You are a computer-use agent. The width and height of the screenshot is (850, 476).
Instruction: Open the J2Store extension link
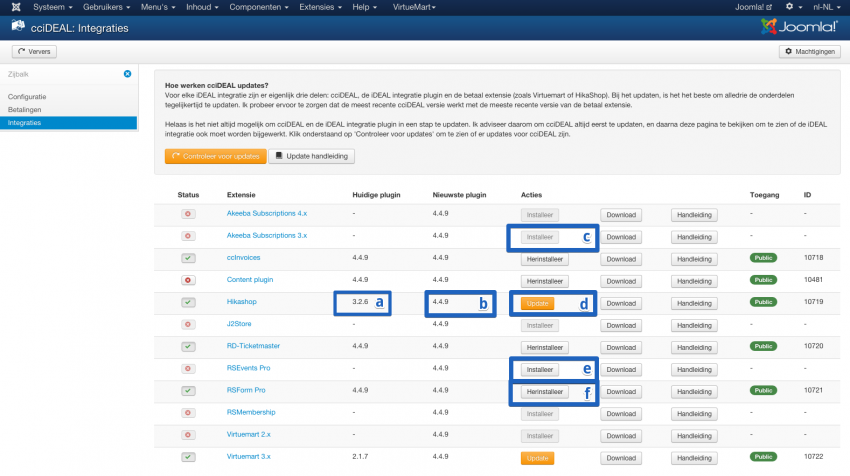tap(239, 324)
